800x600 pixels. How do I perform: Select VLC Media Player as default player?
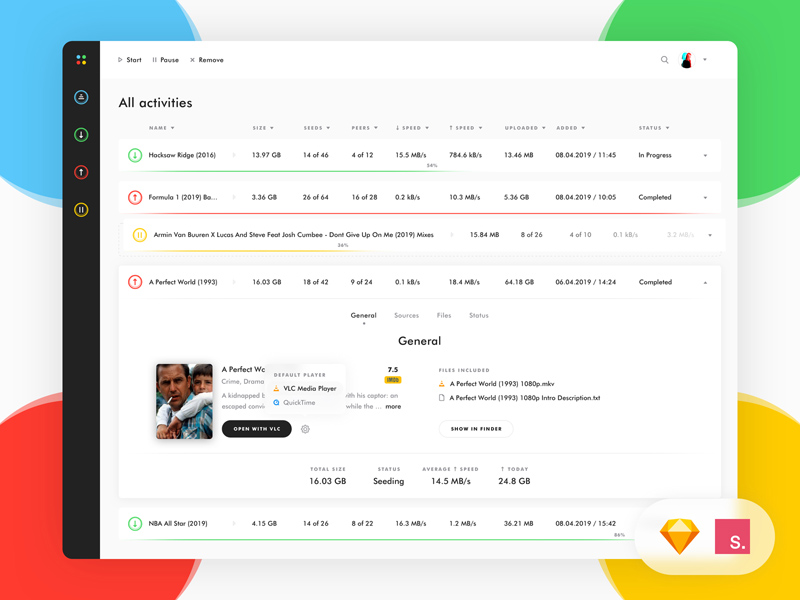309,388
